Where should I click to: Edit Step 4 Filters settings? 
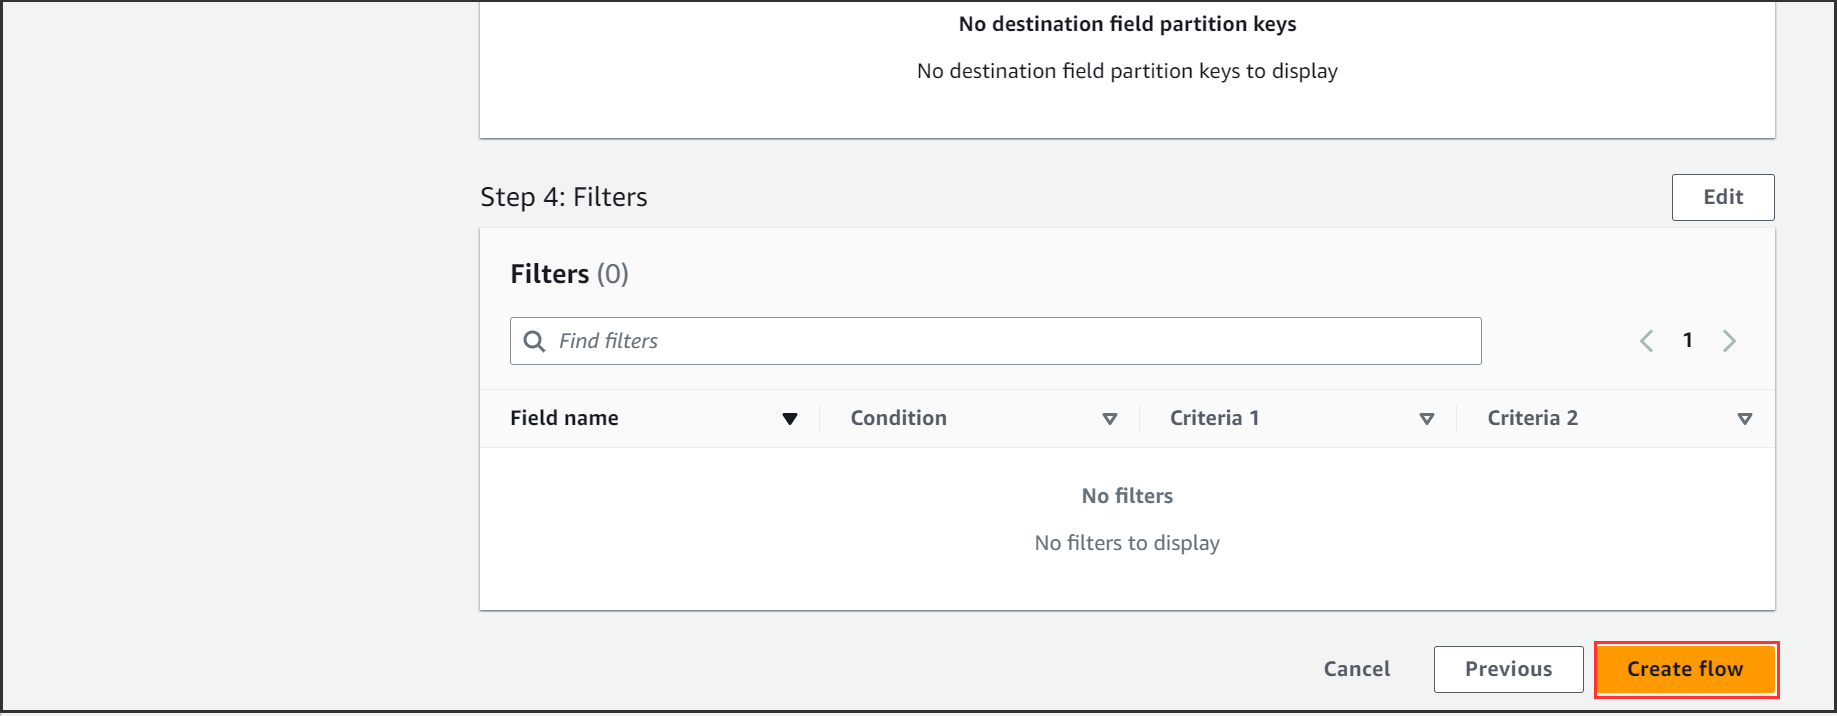[x=1722, y=197]
